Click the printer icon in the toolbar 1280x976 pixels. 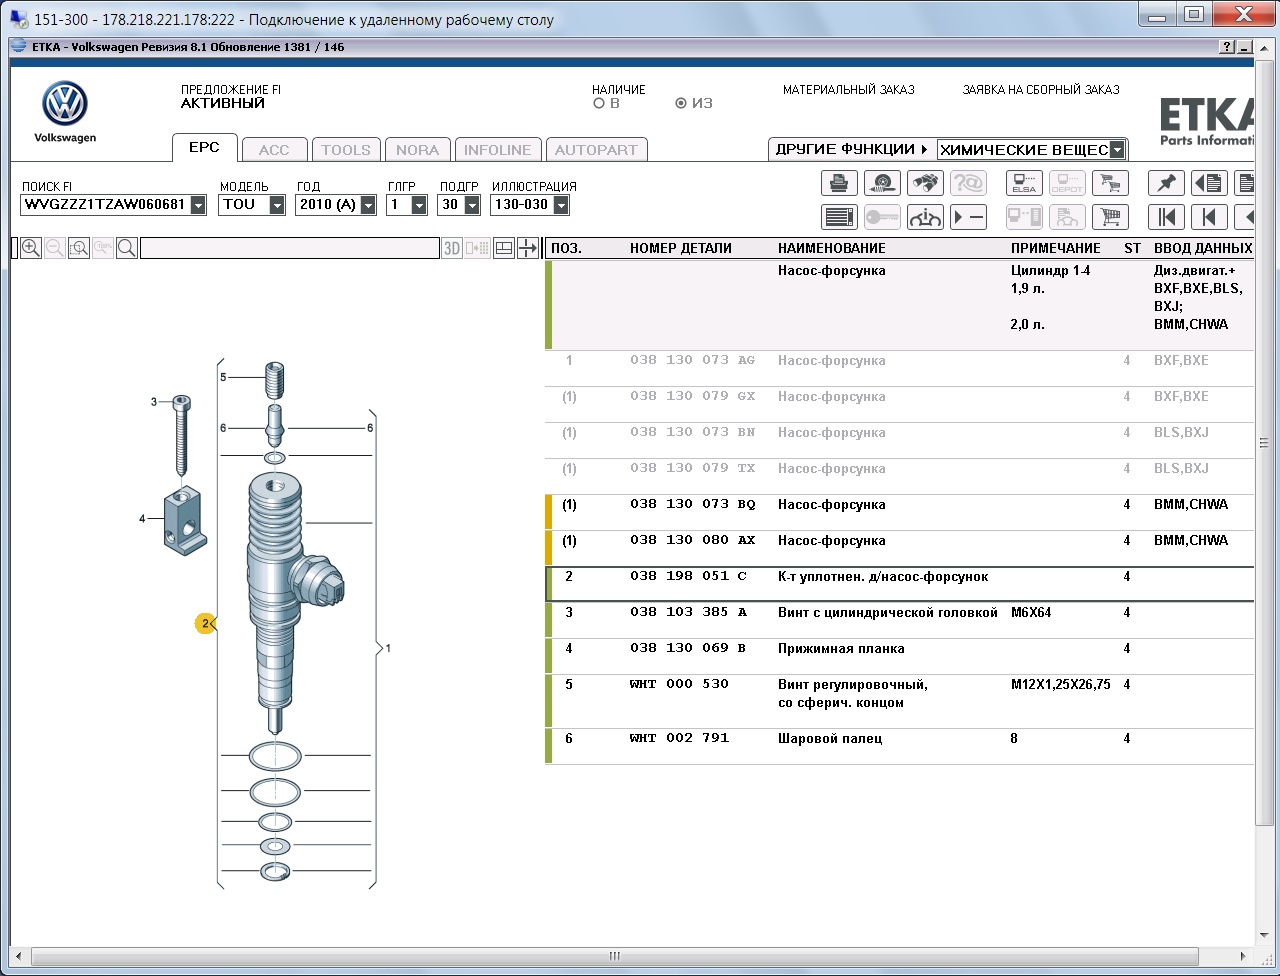pyautogui.click(x=840, y=183)
